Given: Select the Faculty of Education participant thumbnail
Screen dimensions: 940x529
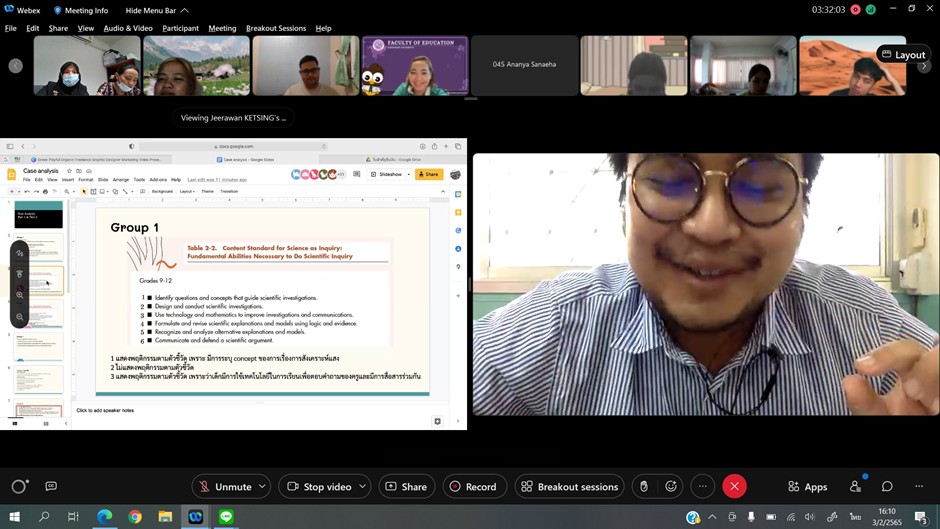Looking at the screenshot, I should click(415, 65).
